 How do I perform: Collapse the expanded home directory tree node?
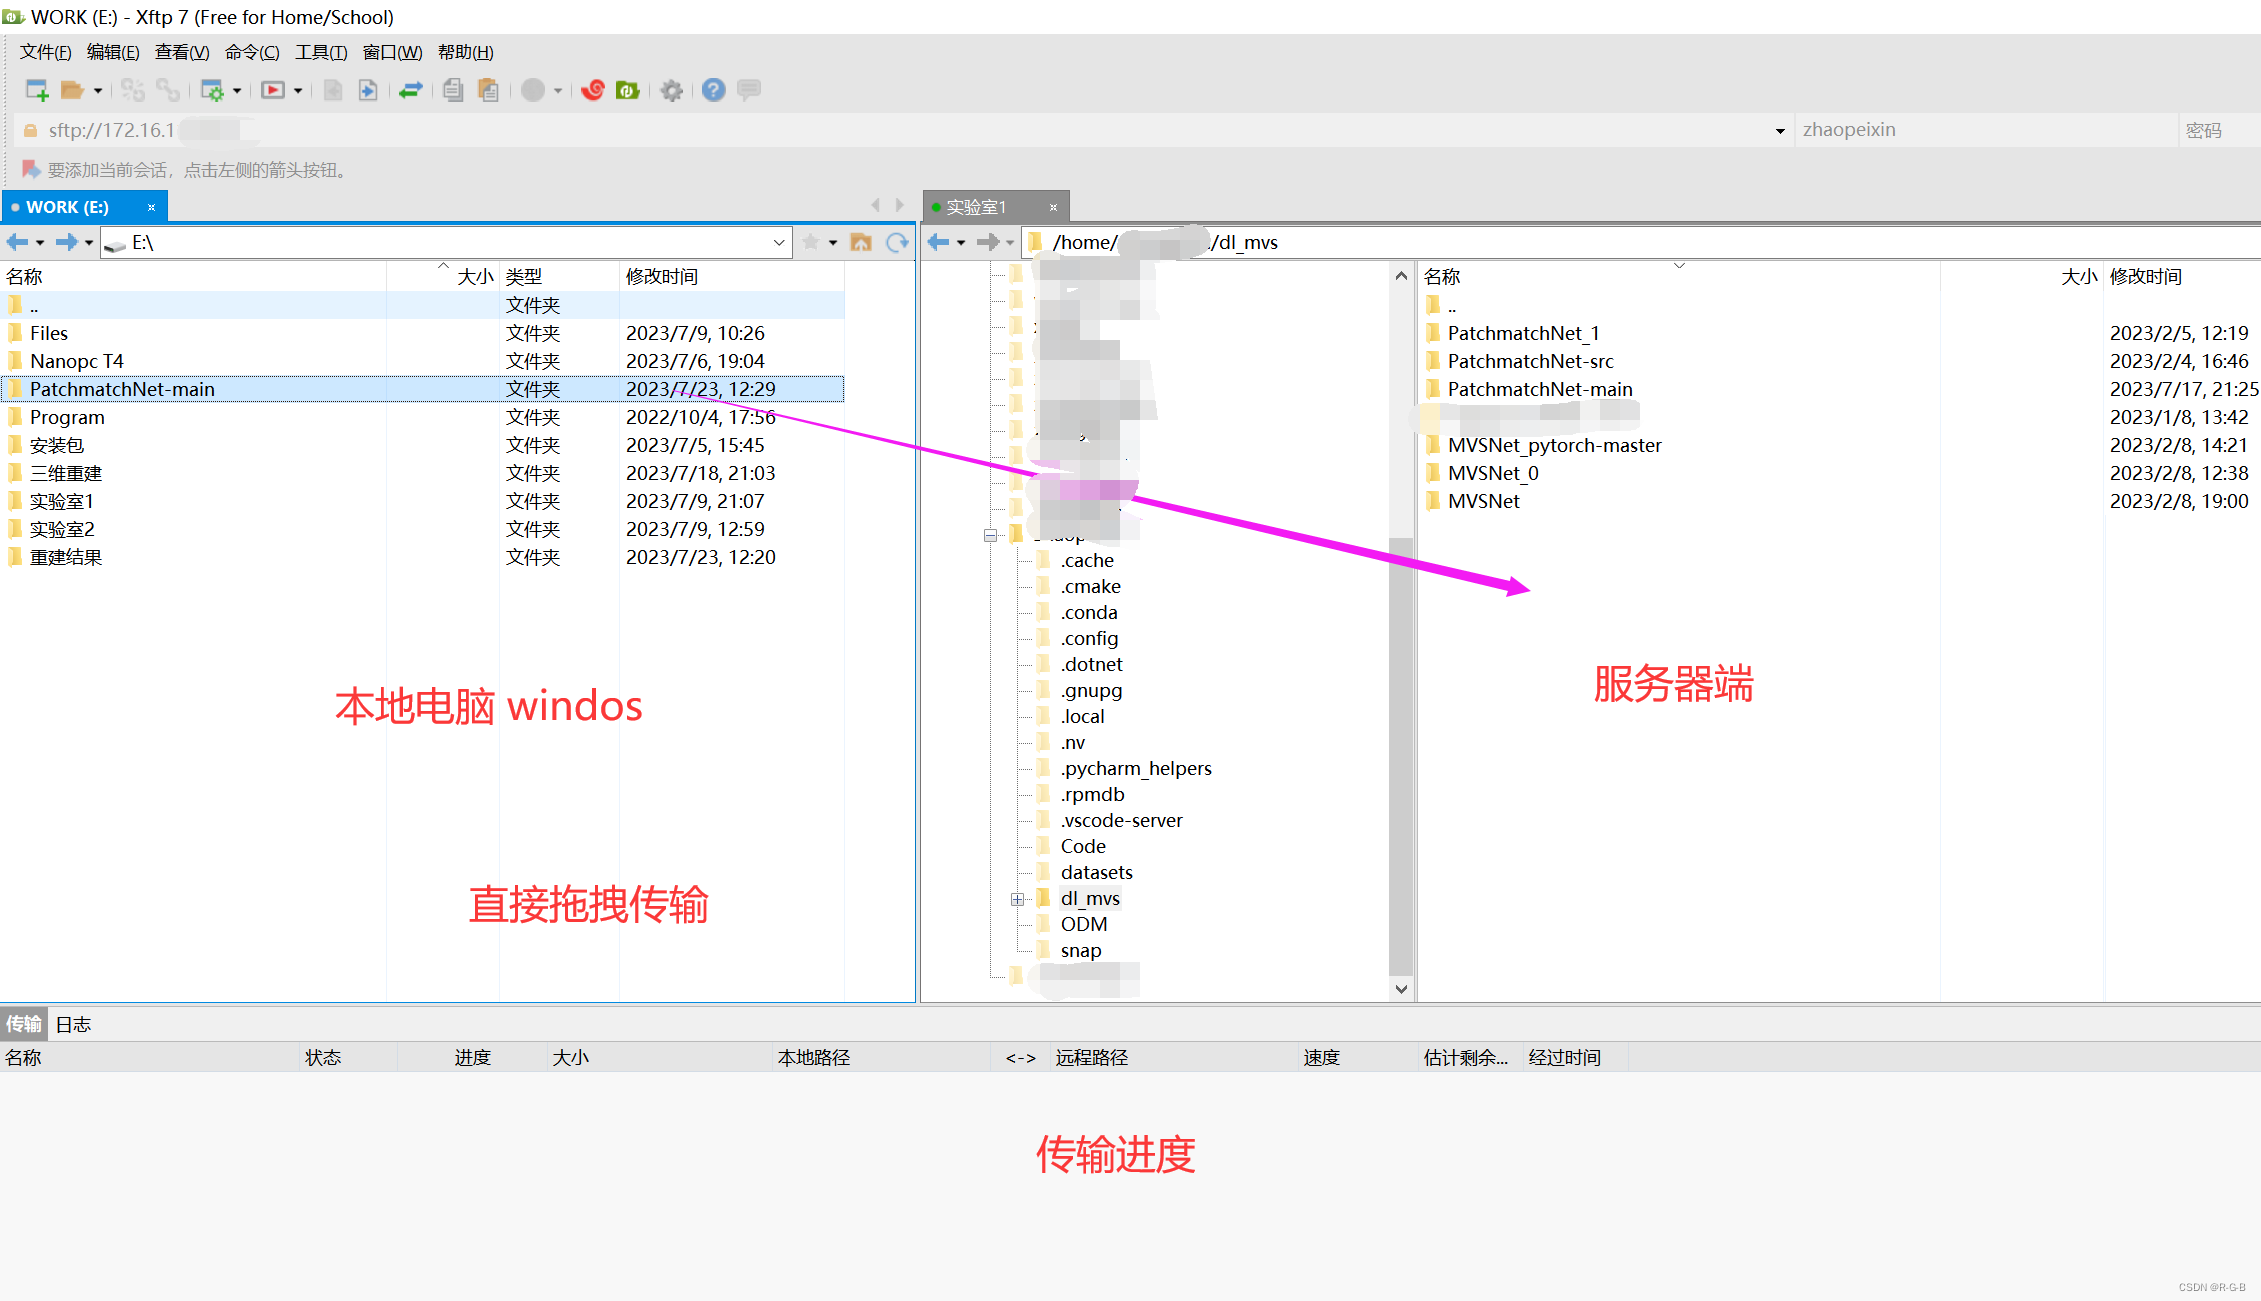tap(991, 534)
